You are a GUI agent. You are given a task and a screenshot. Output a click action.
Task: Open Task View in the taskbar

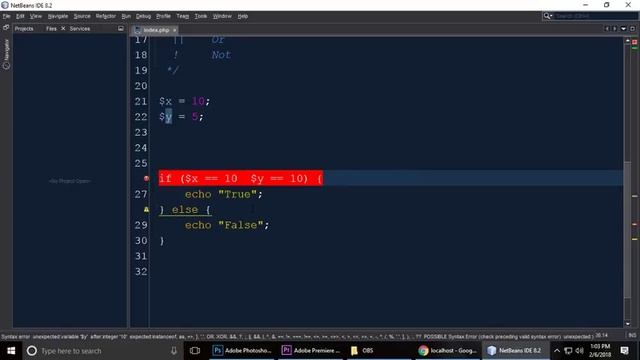pos(195,351)
